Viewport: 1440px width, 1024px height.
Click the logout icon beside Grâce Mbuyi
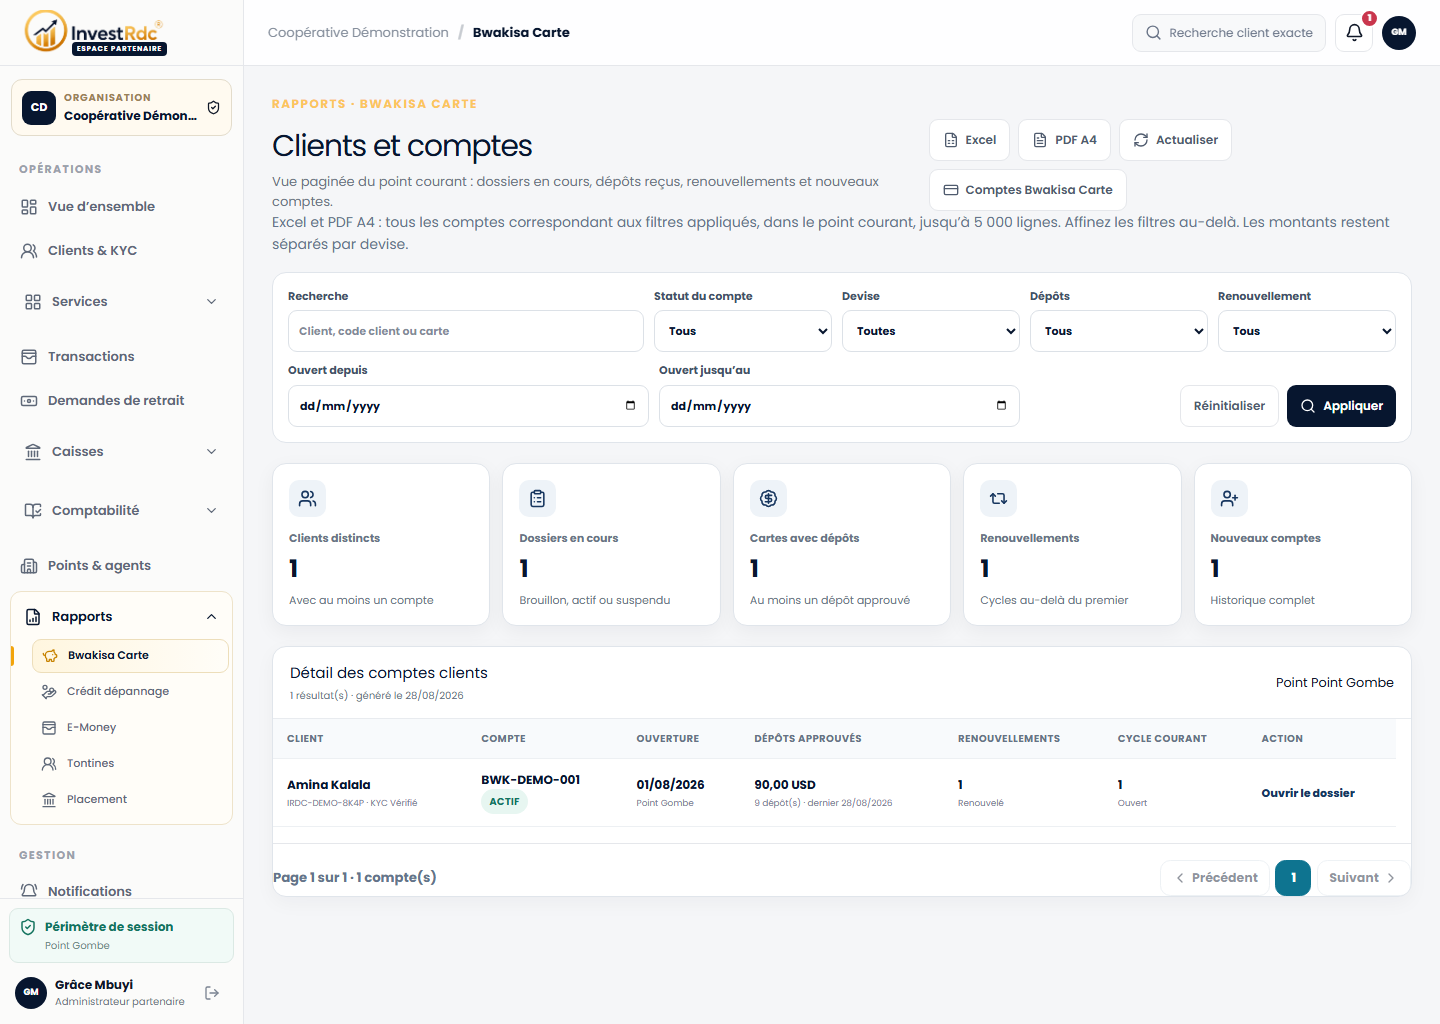212,993
